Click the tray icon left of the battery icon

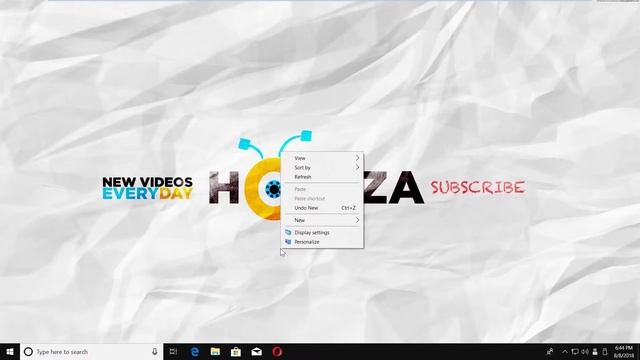click(595, 351)
